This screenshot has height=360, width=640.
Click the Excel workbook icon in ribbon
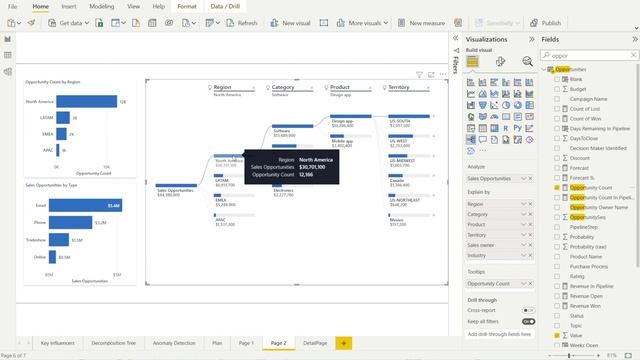[x=99, y=23]
